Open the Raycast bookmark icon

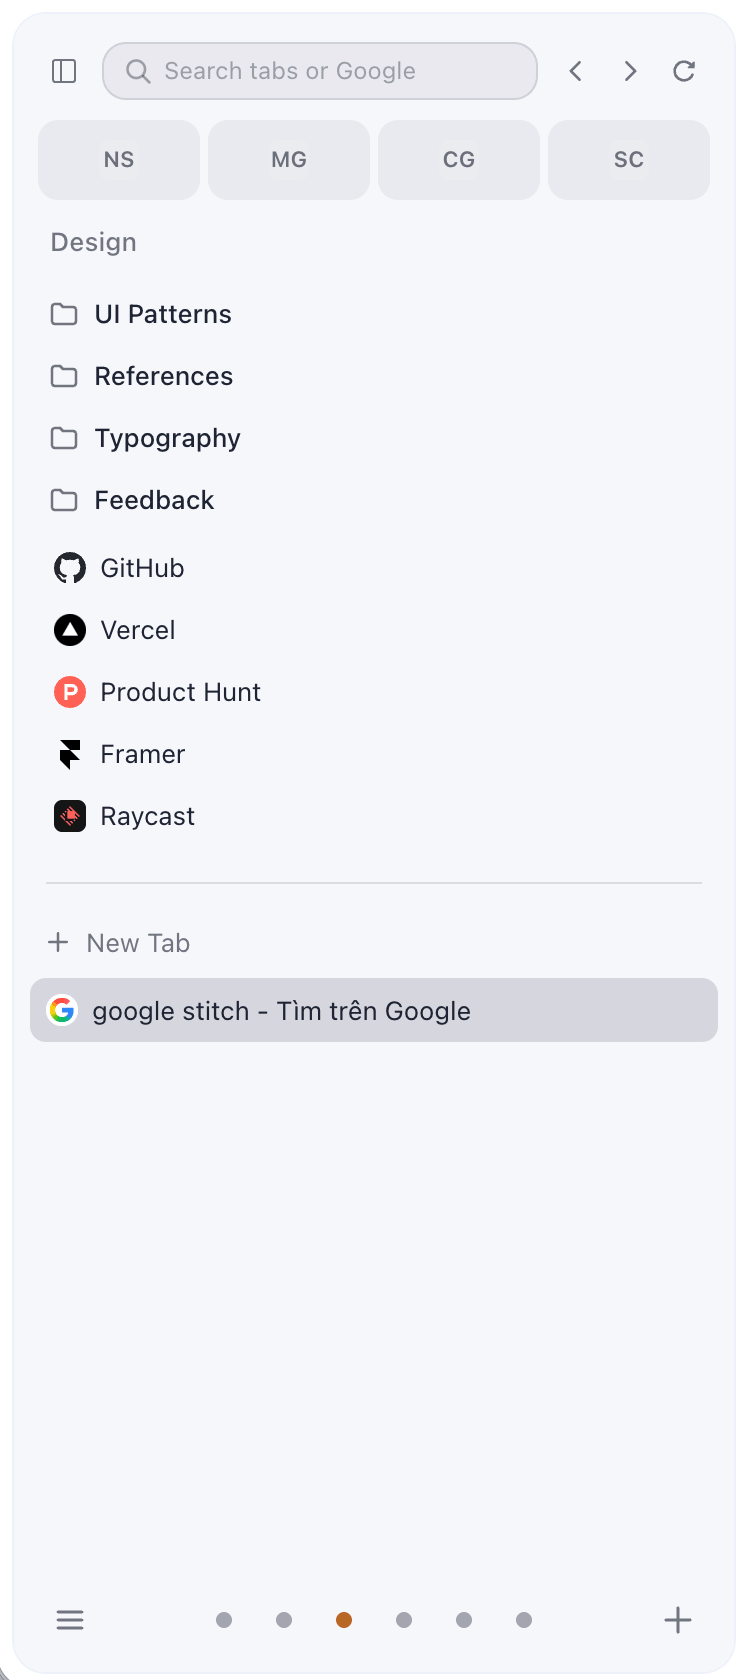pos(70,816)
